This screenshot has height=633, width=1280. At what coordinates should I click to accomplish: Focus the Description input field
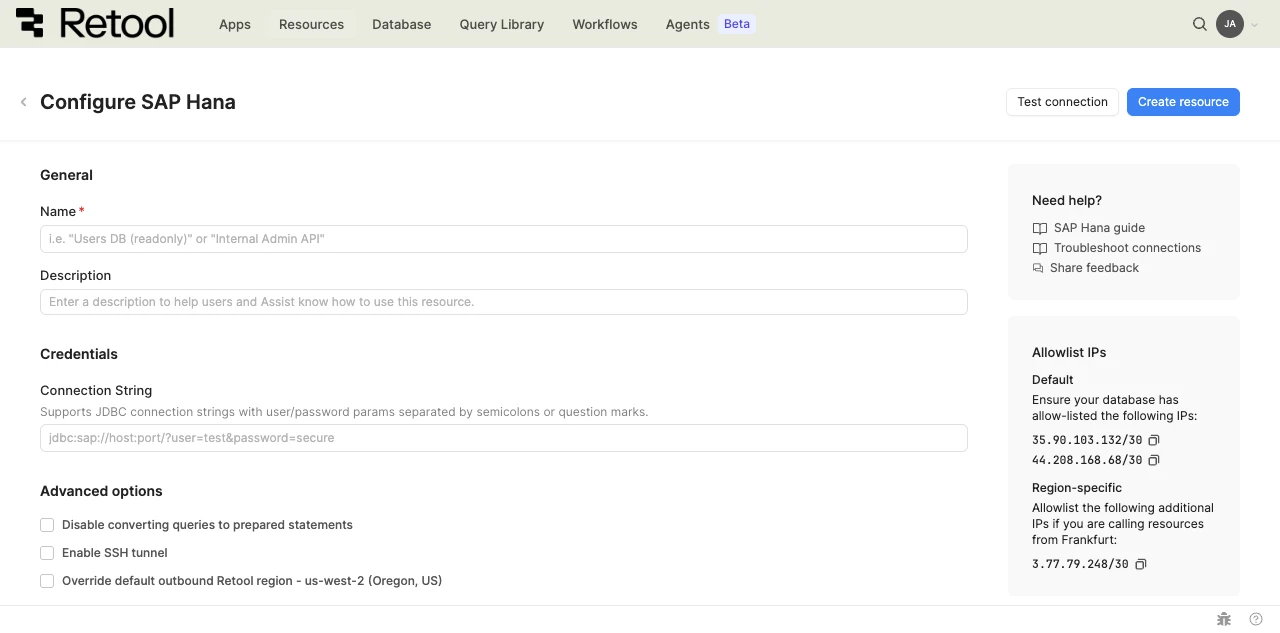pyautogui.click(x=504, y=302)
